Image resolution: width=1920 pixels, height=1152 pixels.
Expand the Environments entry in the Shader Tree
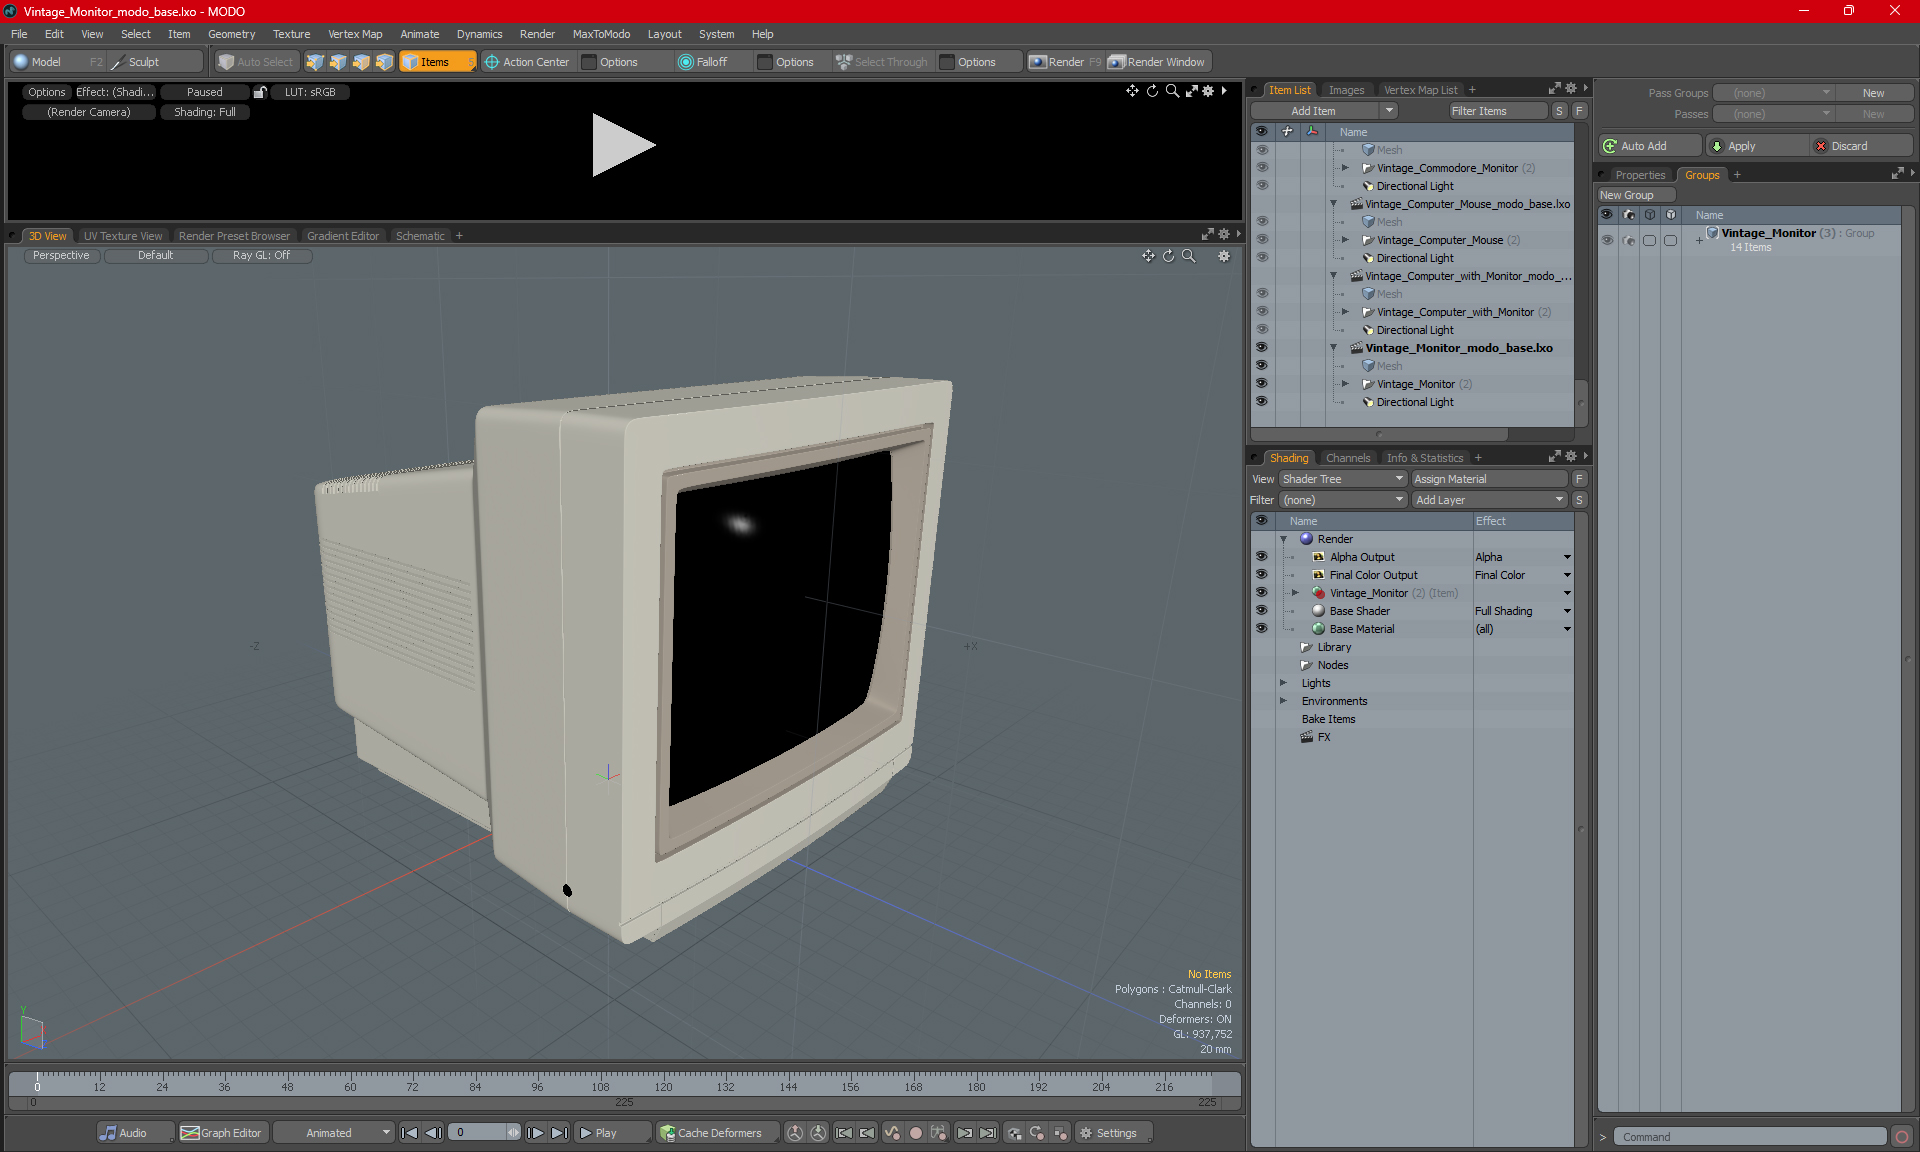click(x=1283, y=701)
